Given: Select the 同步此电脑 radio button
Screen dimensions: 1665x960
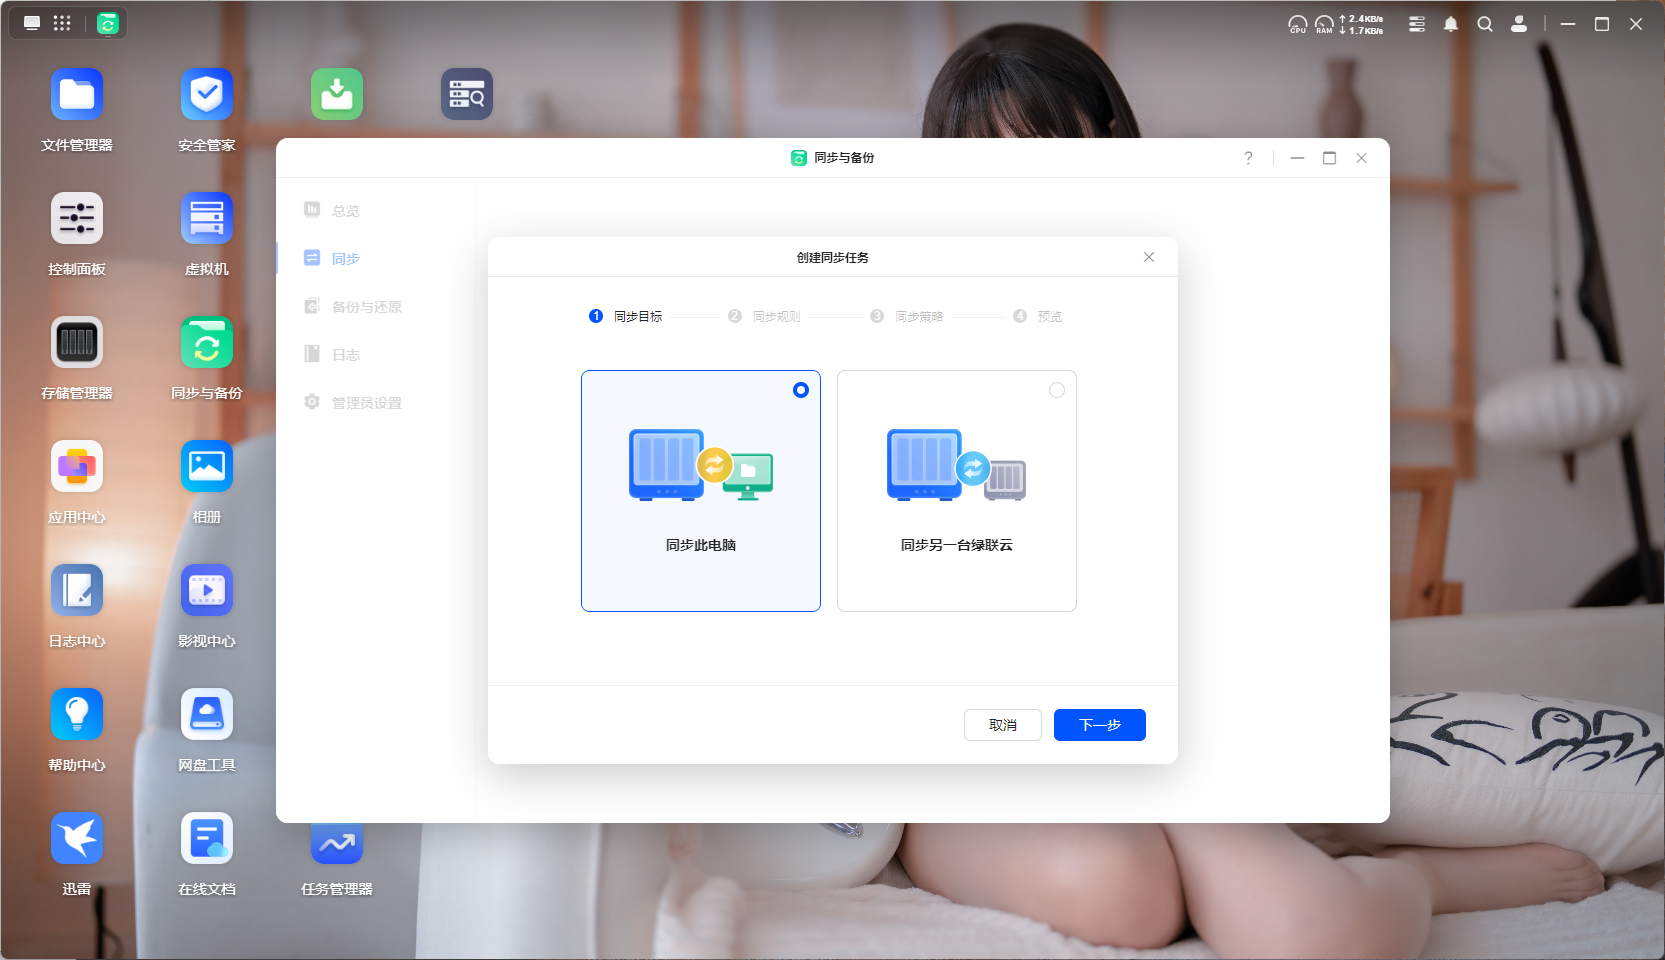Looking at the screenshot, I should tap(801, 390).
